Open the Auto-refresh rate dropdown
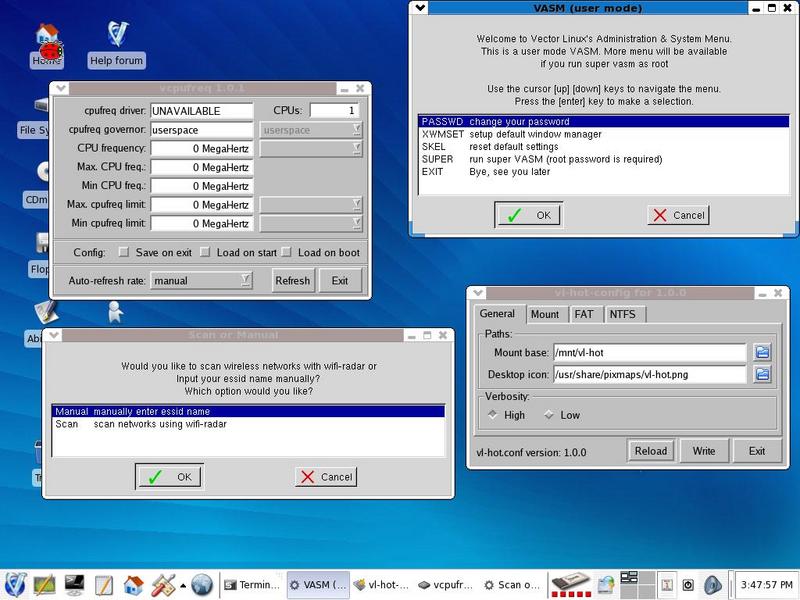Viewport: 800px width, 600px height. tap(201, 281)
